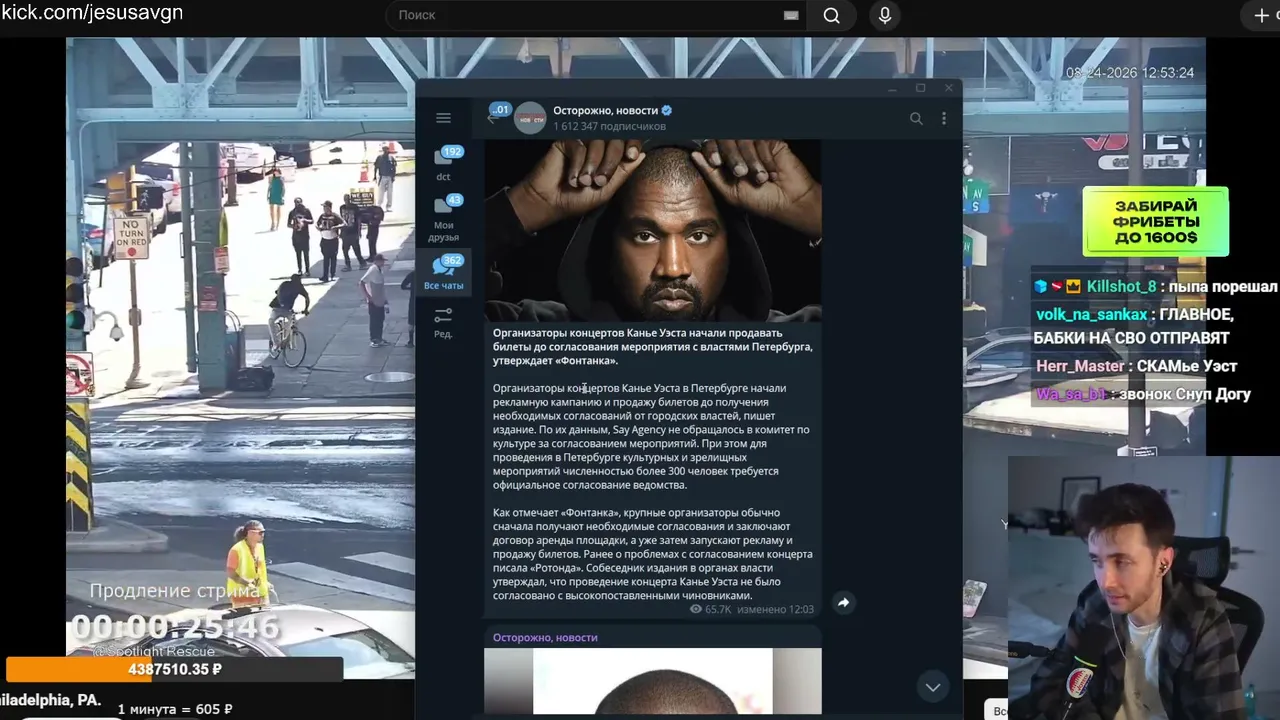The image size is (1280, 720).
Task: Open the next post's Осторожно, новости sender name
Action: (545, 637)
